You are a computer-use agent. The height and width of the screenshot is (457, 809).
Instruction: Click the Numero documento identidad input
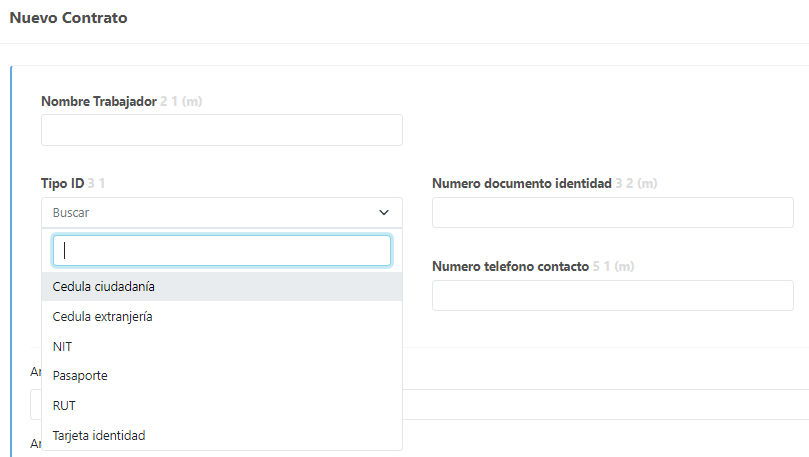point(612,213)
